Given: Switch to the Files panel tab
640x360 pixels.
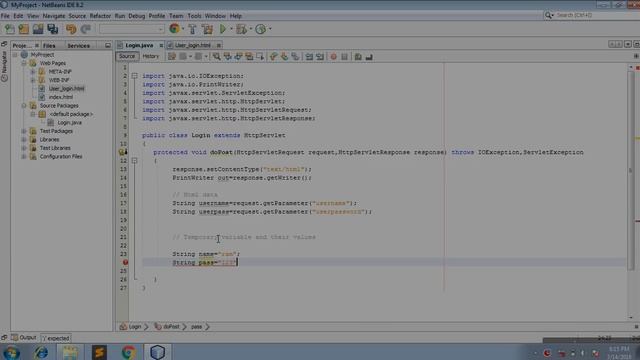Looking at the screenshot, I should (x=49, y=46).
